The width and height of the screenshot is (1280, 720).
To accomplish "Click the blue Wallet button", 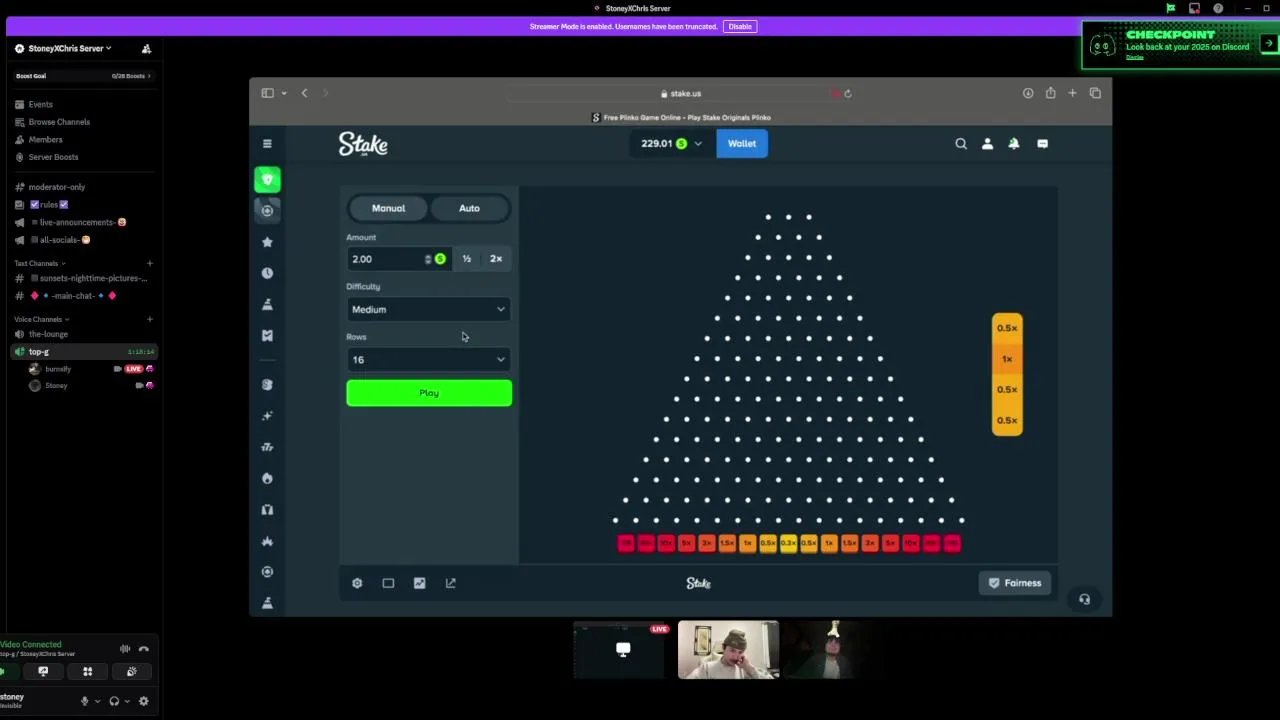I will click(742, 144).
